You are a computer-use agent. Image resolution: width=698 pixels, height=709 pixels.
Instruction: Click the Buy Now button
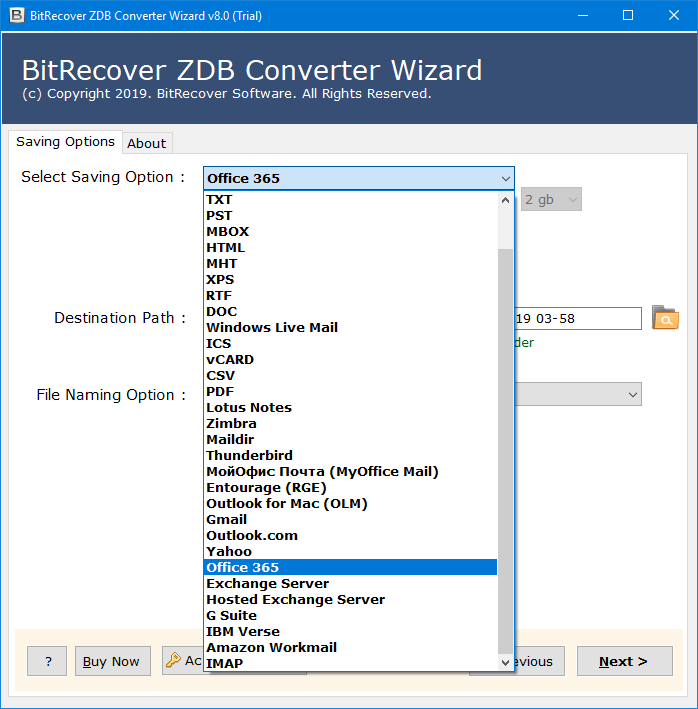point(113,661)
